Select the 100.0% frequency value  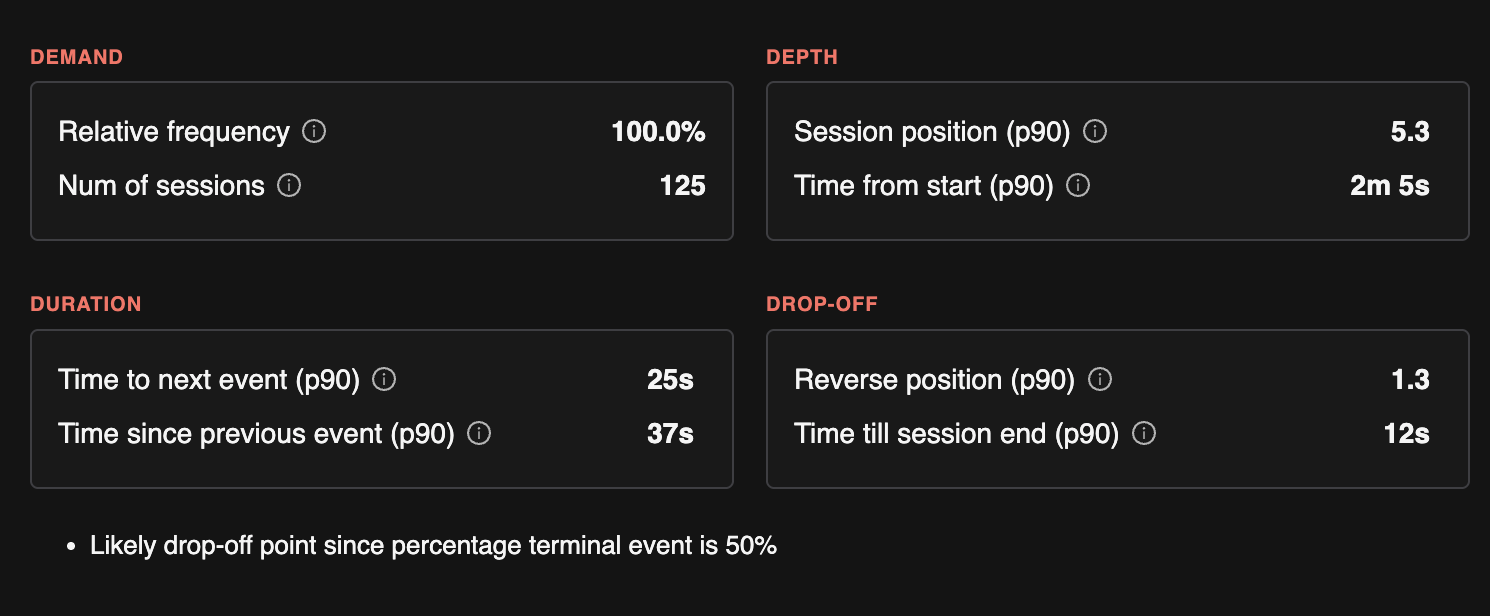point(660,131)
